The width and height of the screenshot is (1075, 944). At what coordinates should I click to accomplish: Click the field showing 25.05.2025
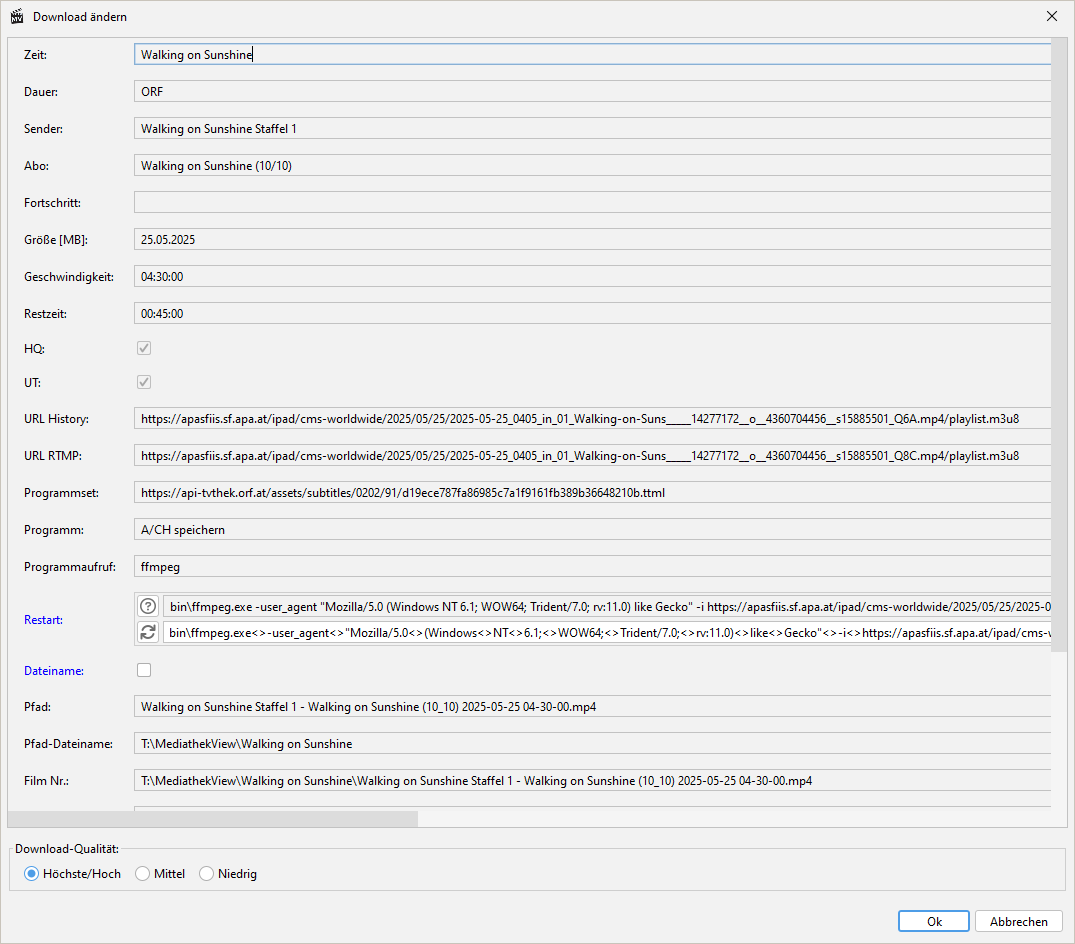[x=592, y=240]
